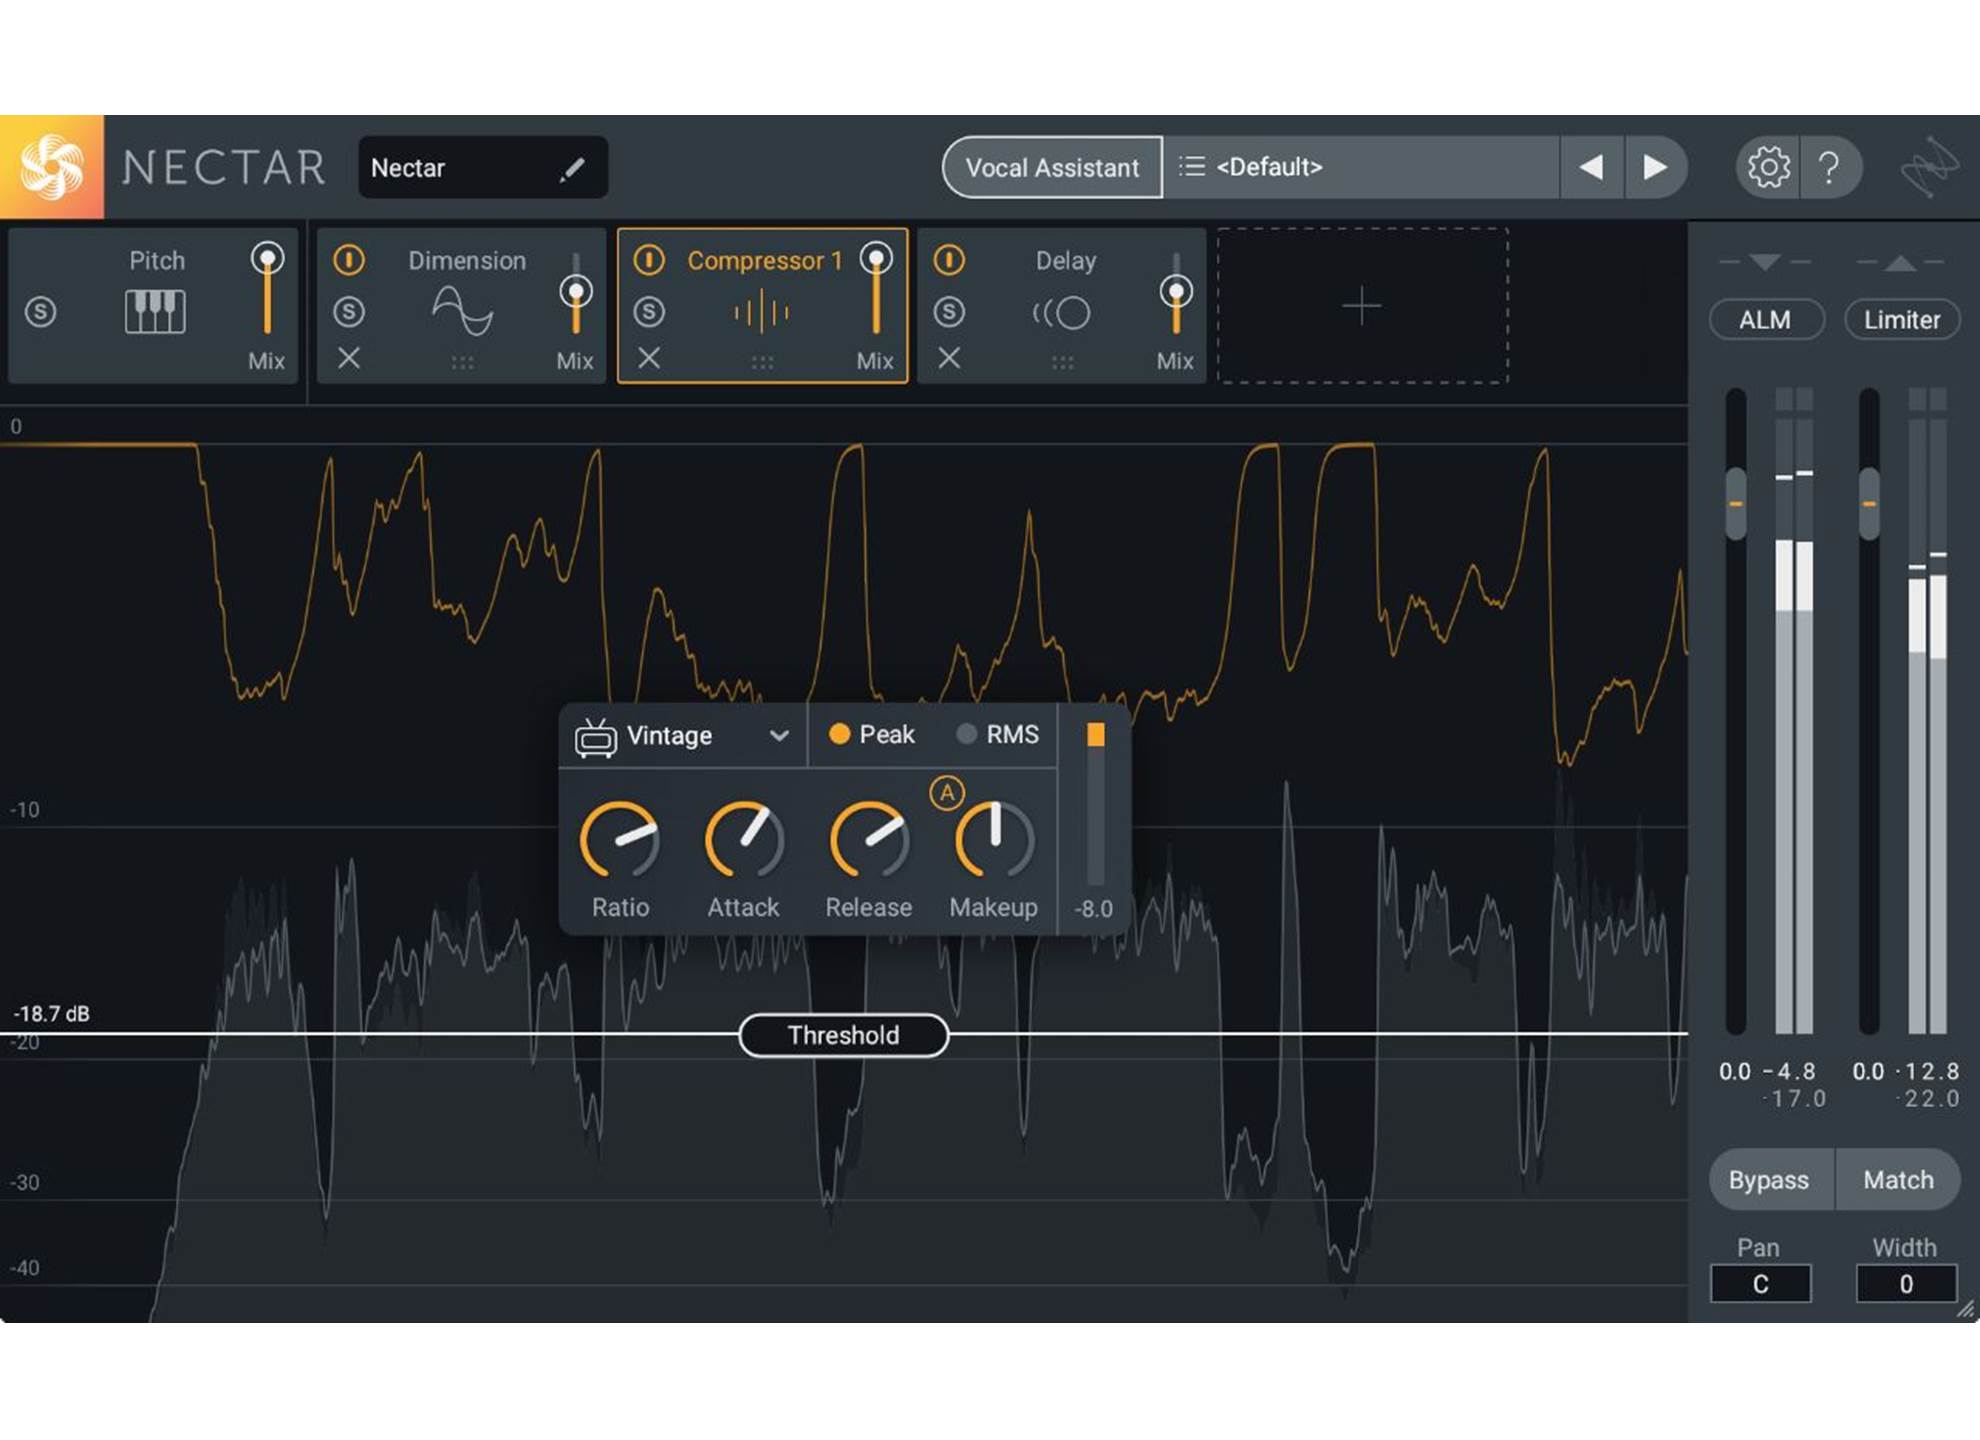Toggle Compressor 1 power button
Image resolution: width=1980 pixels, height=1440 pixels.
click(649, 260)
